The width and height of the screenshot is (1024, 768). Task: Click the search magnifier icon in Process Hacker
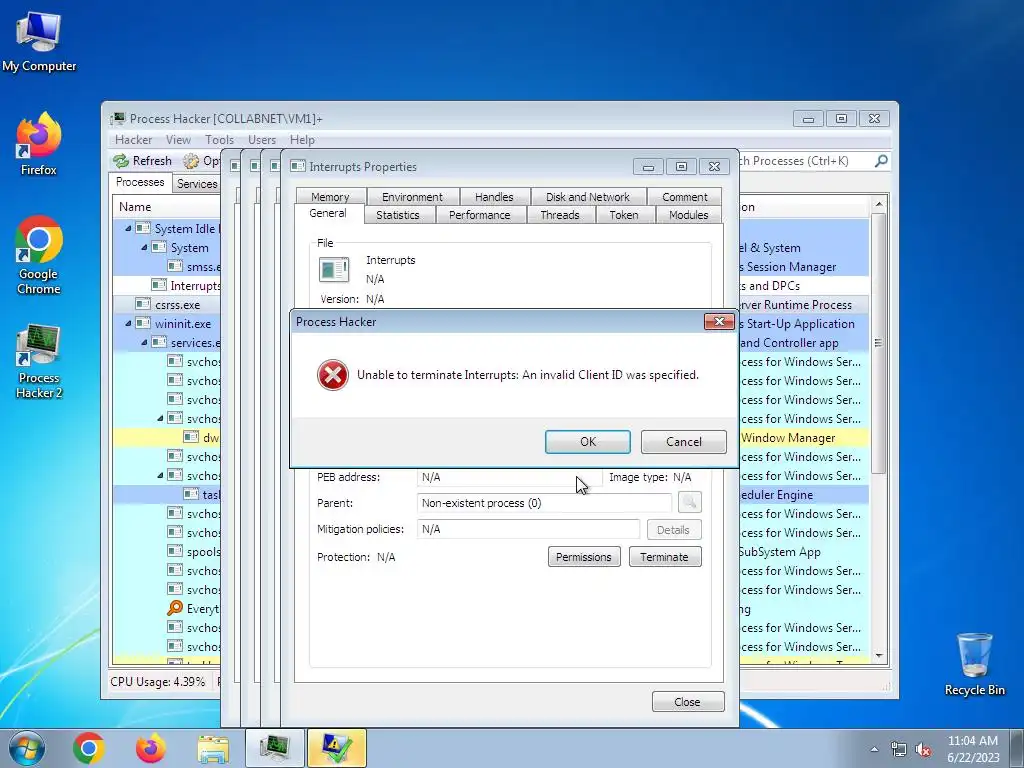(881, 161)
